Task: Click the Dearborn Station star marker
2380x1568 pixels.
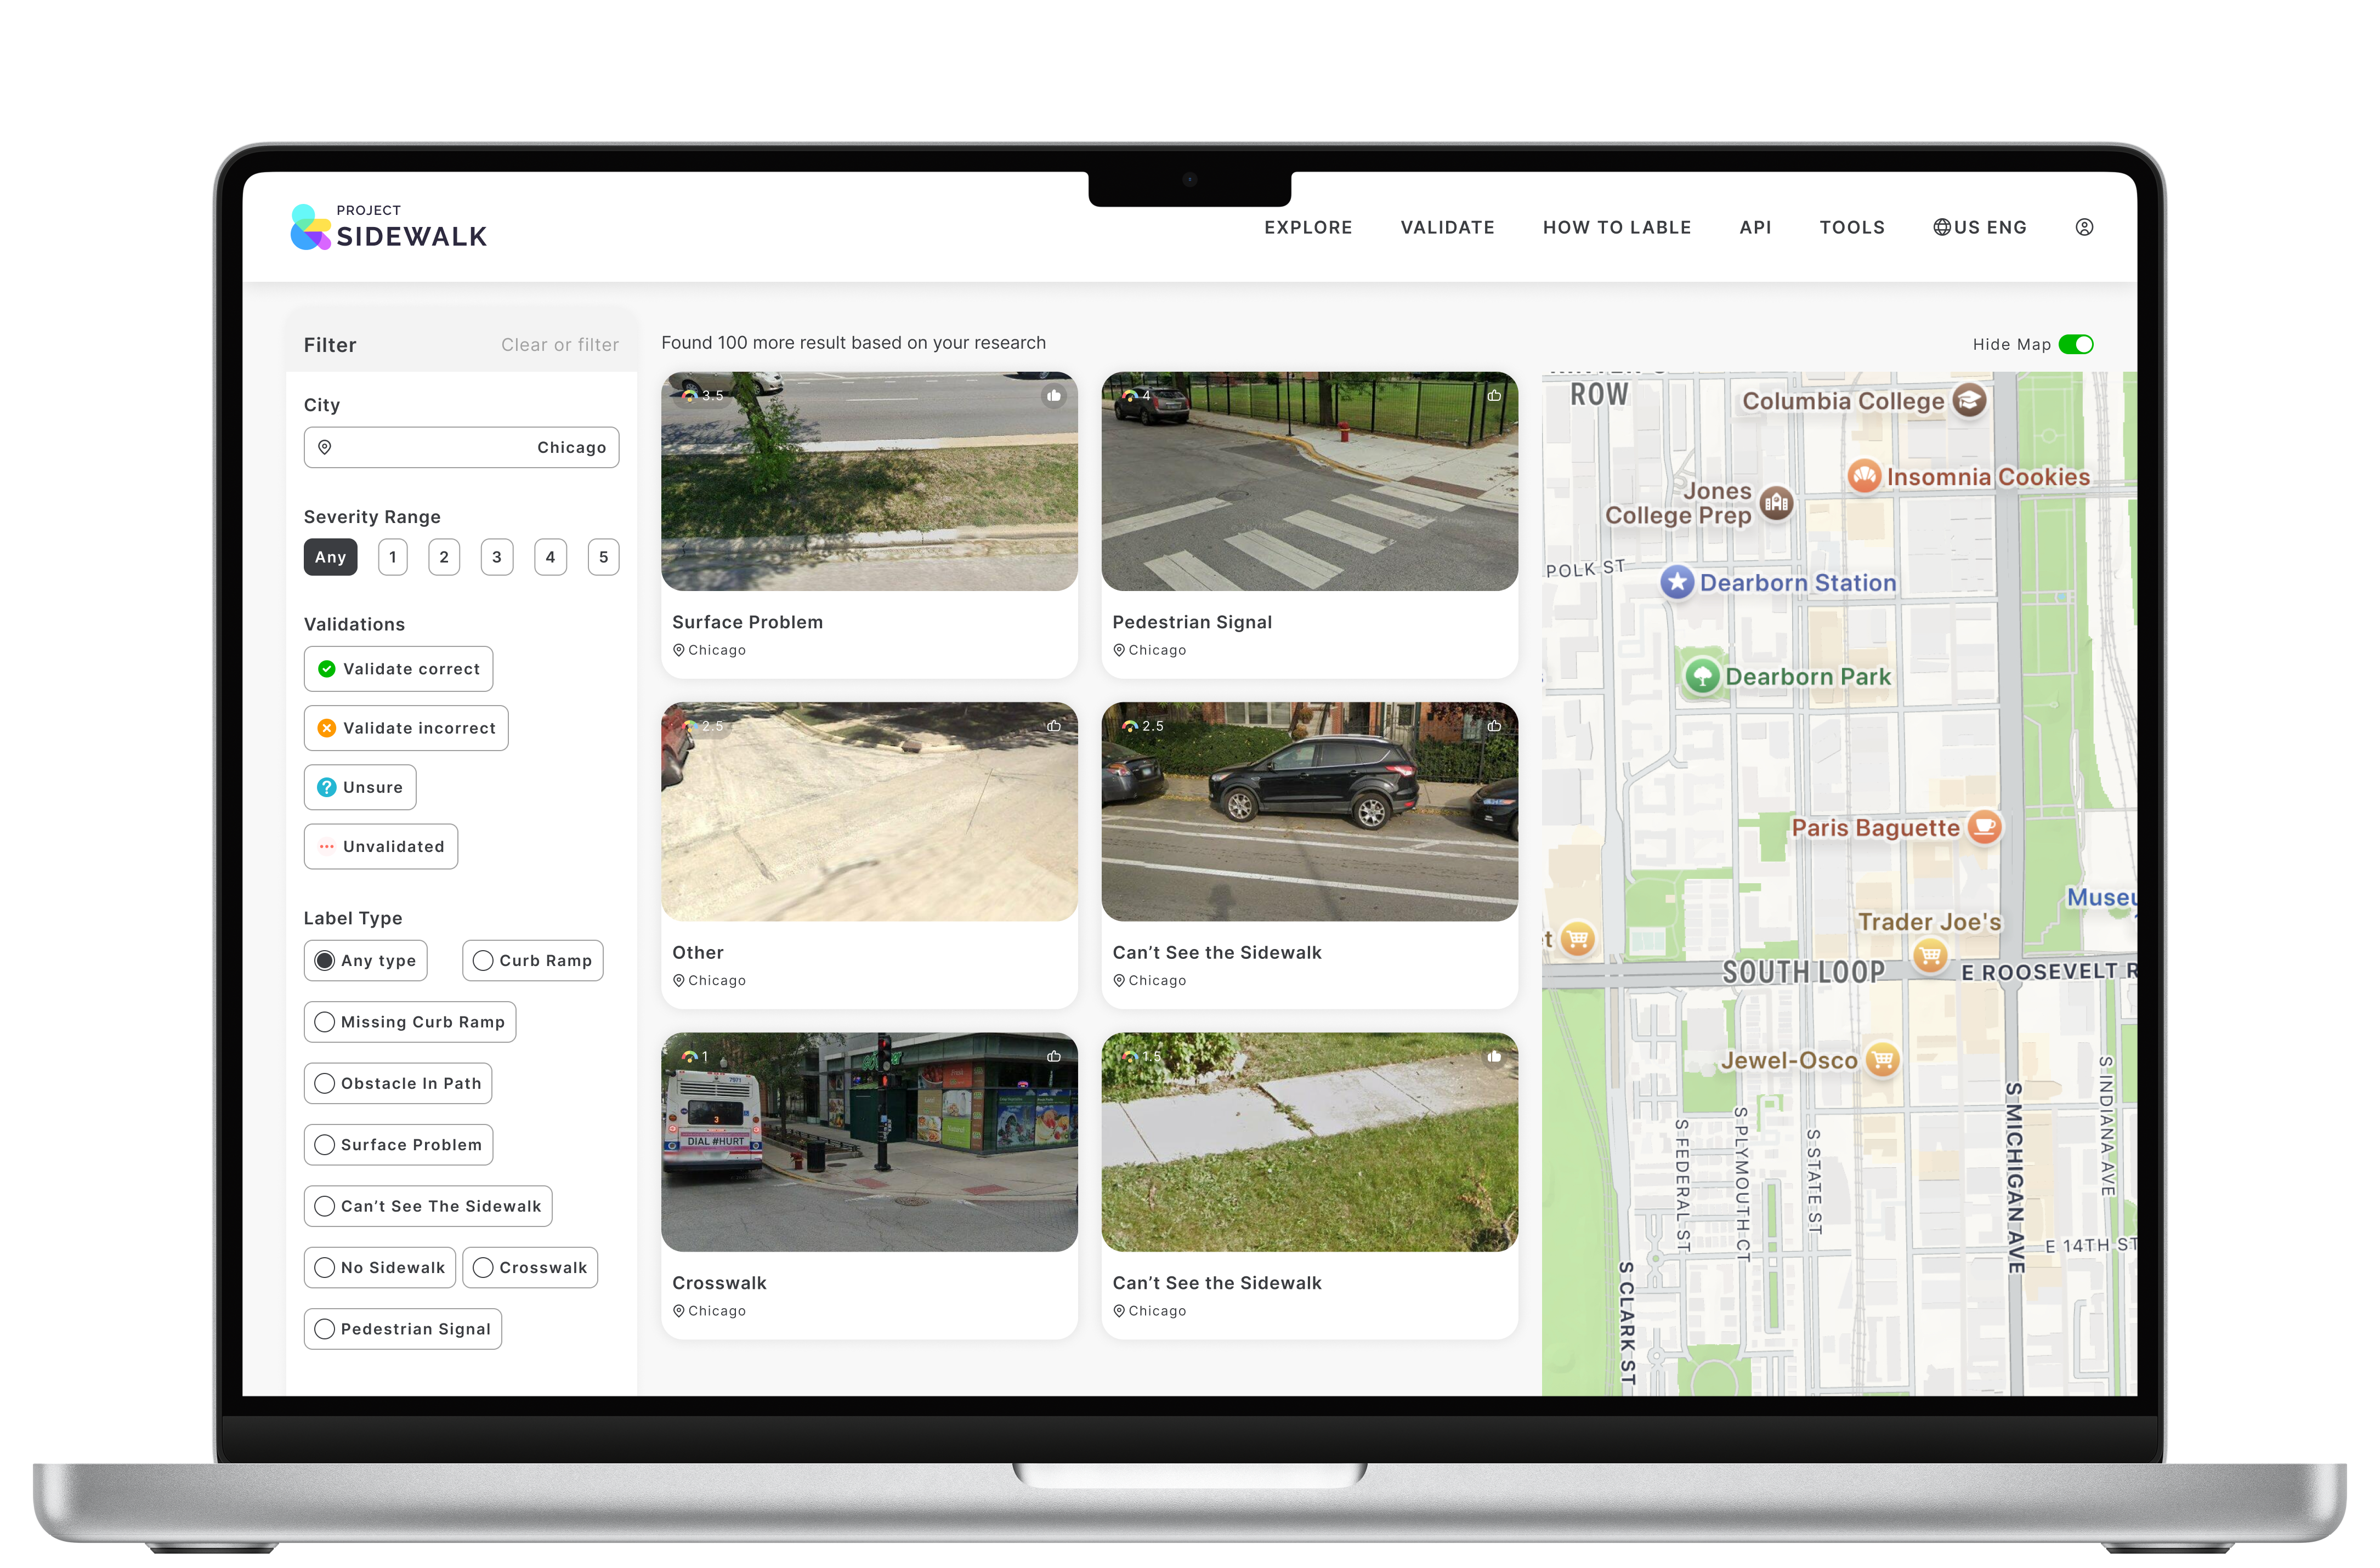Action: click(1677, 582)
